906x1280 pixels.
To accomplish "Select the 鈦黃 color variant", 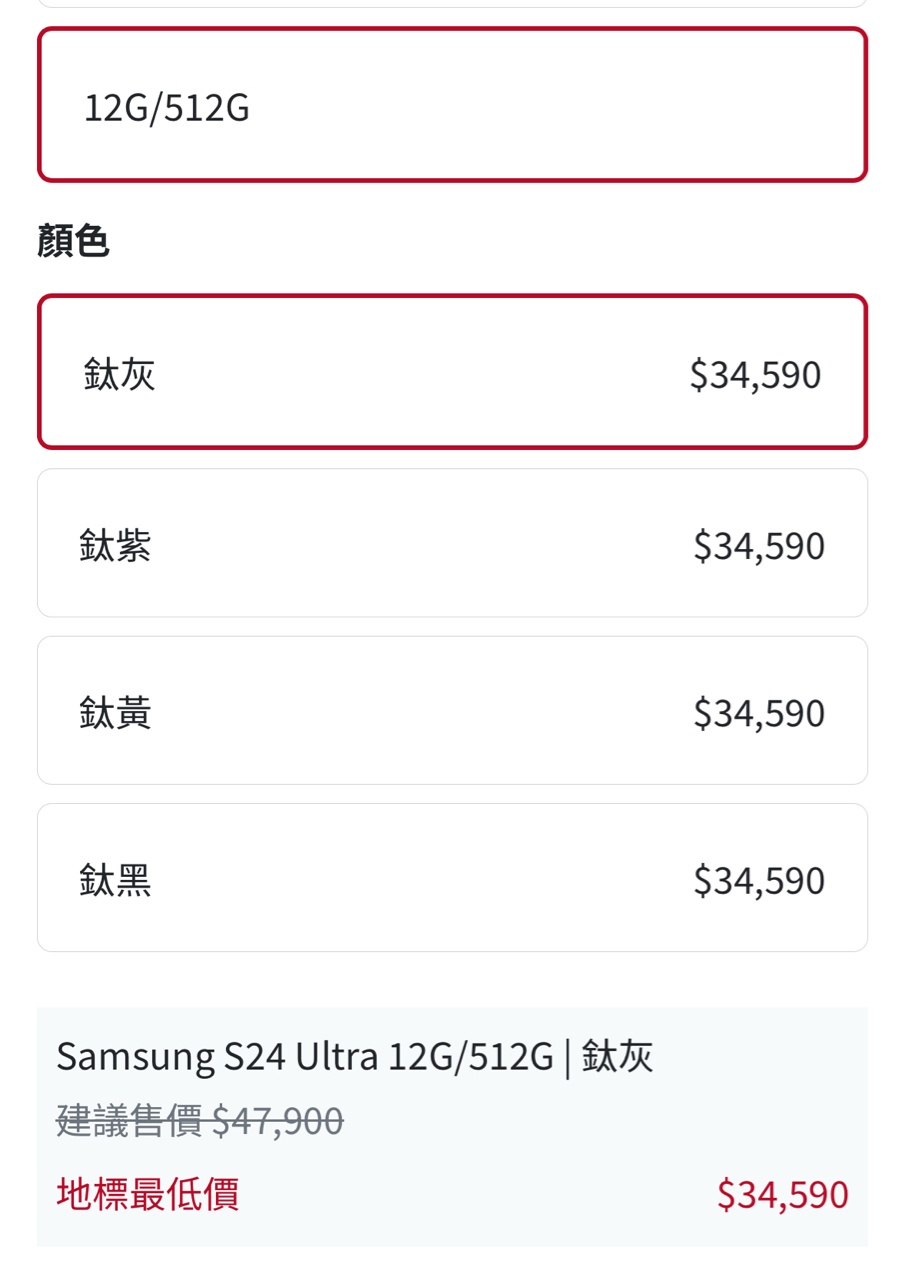I will pyautogui.click(x=452, y=710).
